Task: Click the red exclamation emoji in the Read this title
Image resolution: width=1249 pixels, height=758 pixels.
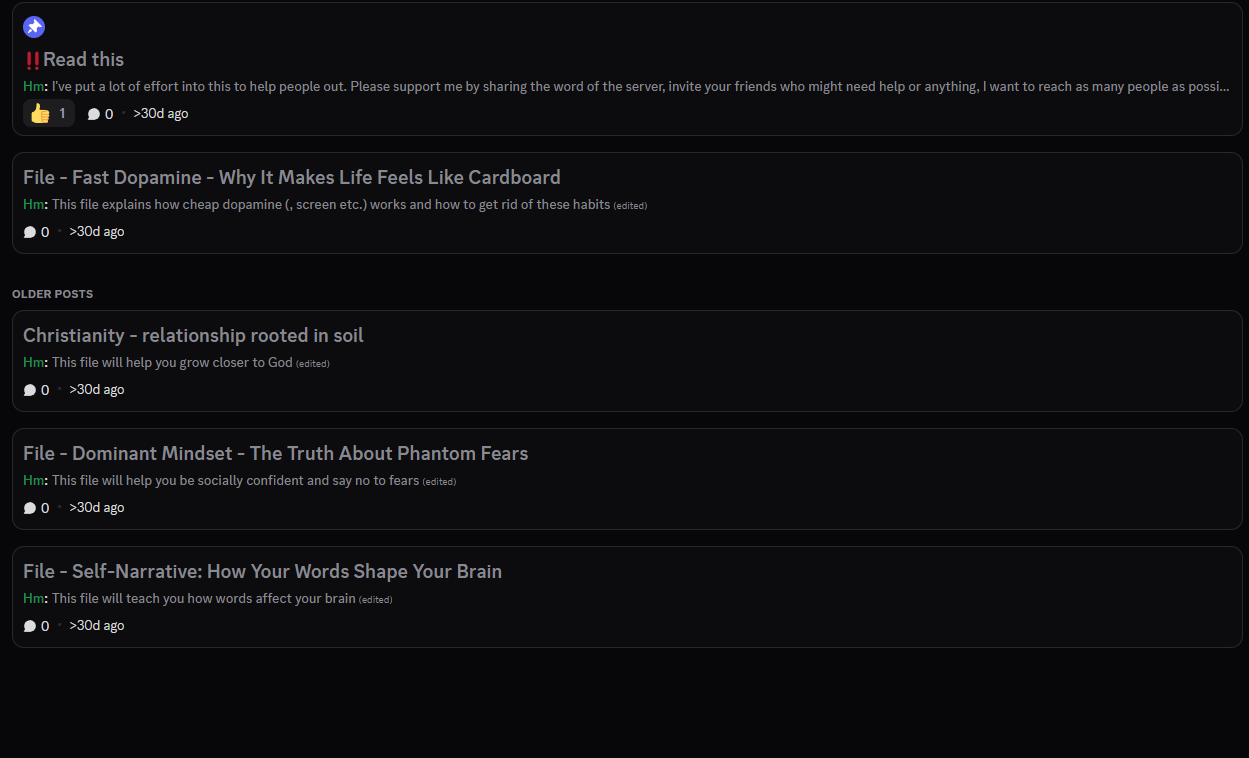Action: (x=32, y=60)
